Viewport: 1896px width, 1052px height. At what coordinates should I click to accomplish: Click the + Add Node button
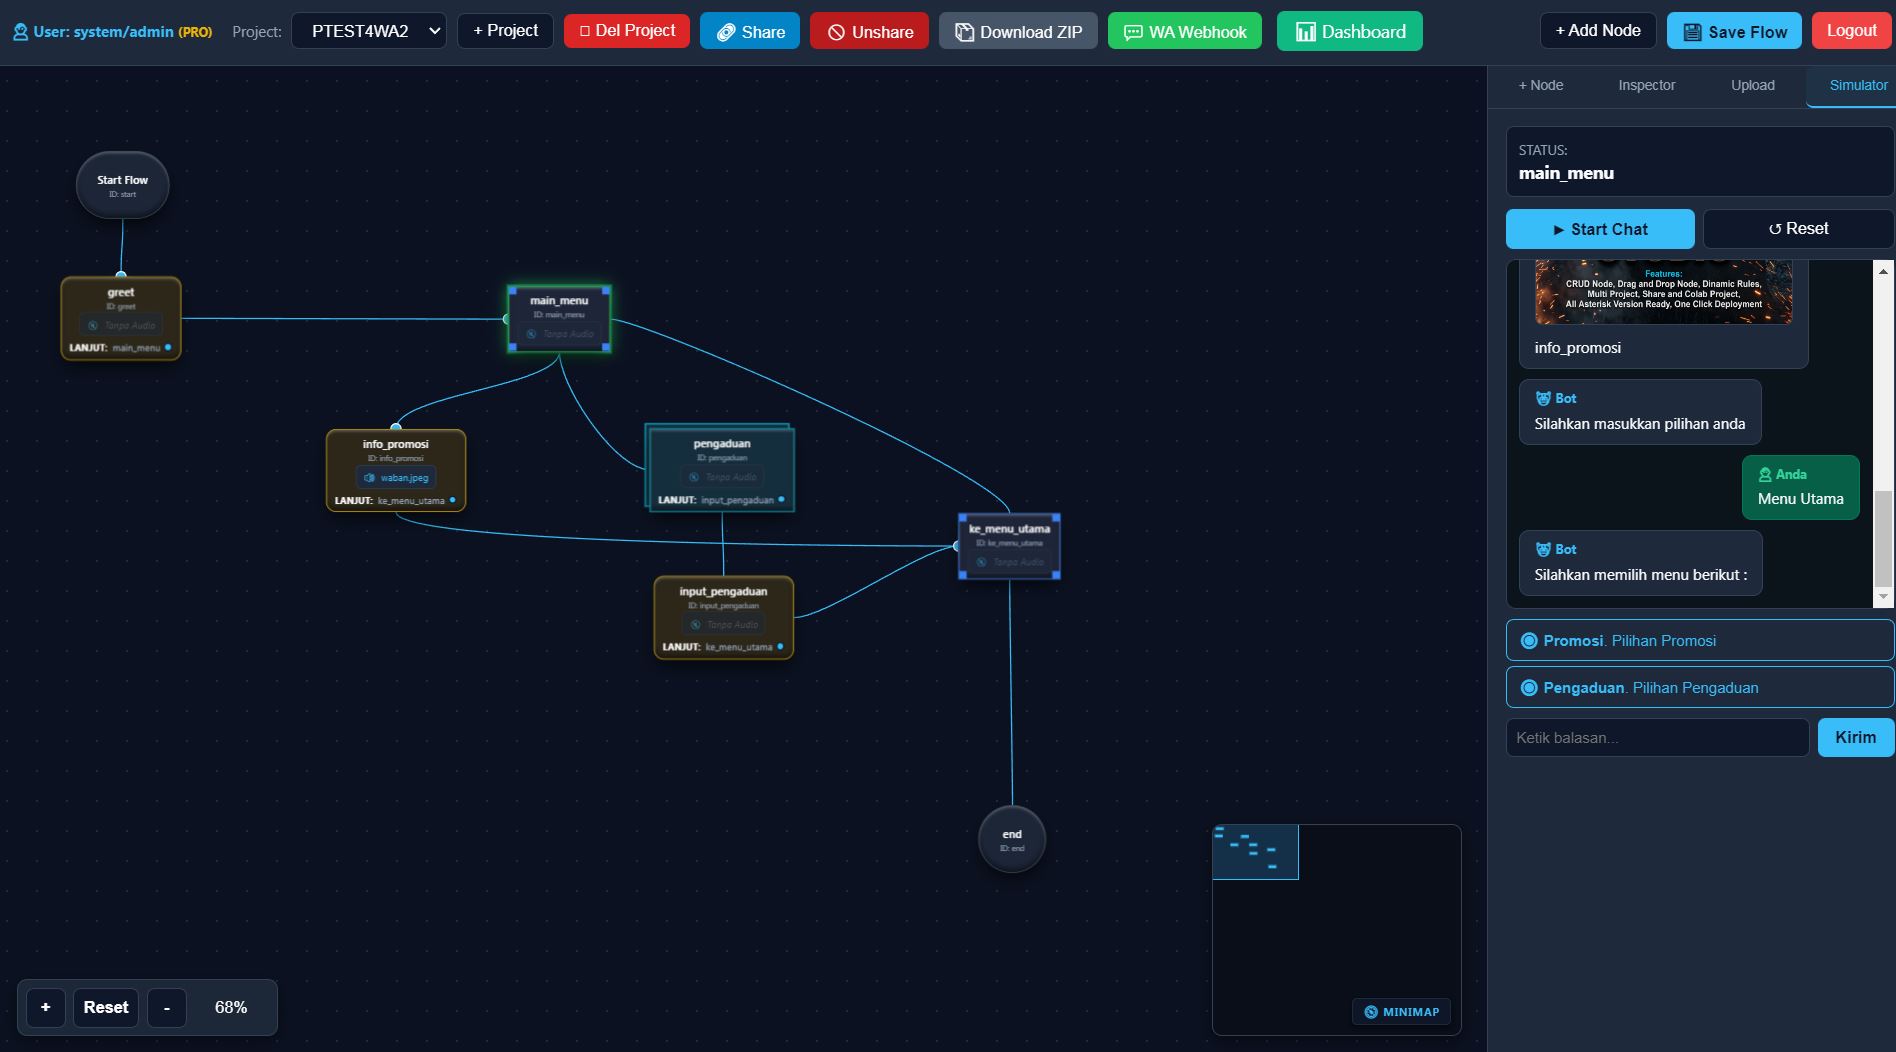[x=1598, y=31]
